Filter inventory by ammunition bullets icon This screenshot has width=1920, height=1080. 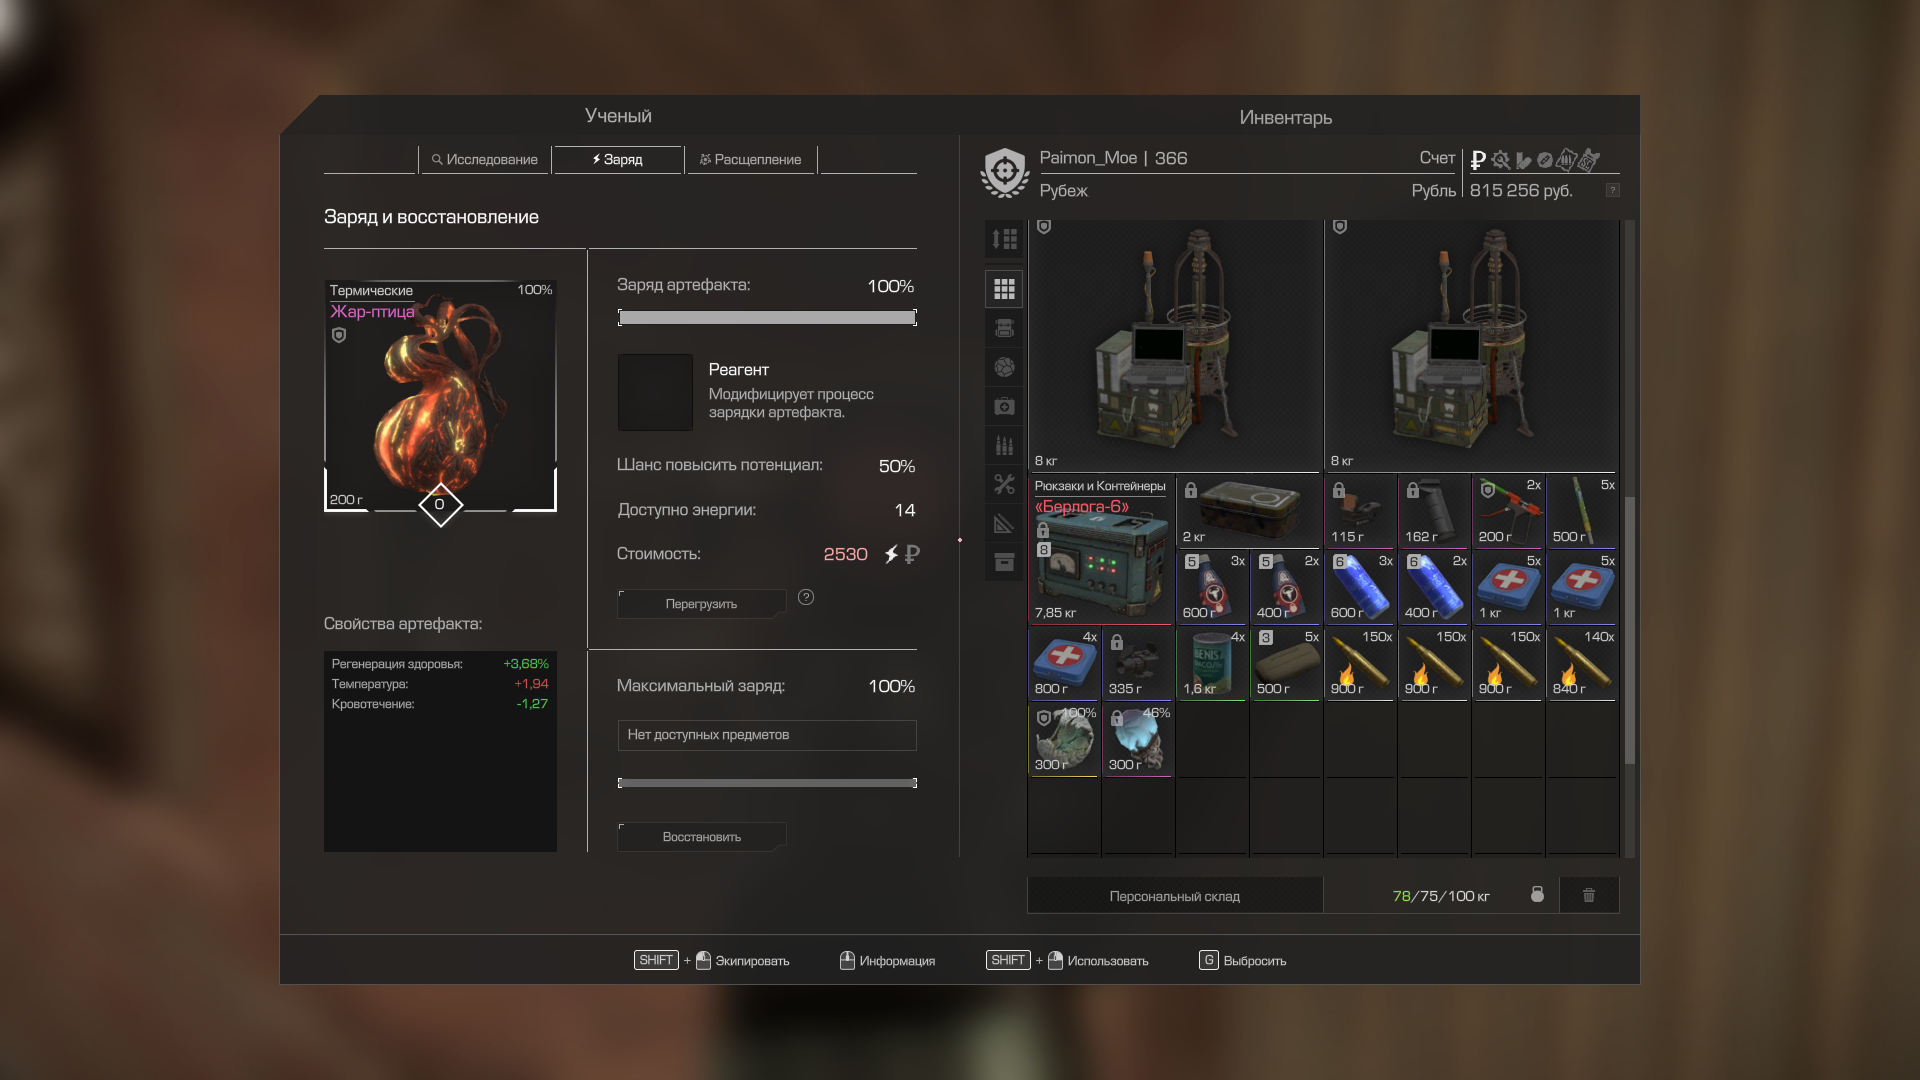point(1004,445)
